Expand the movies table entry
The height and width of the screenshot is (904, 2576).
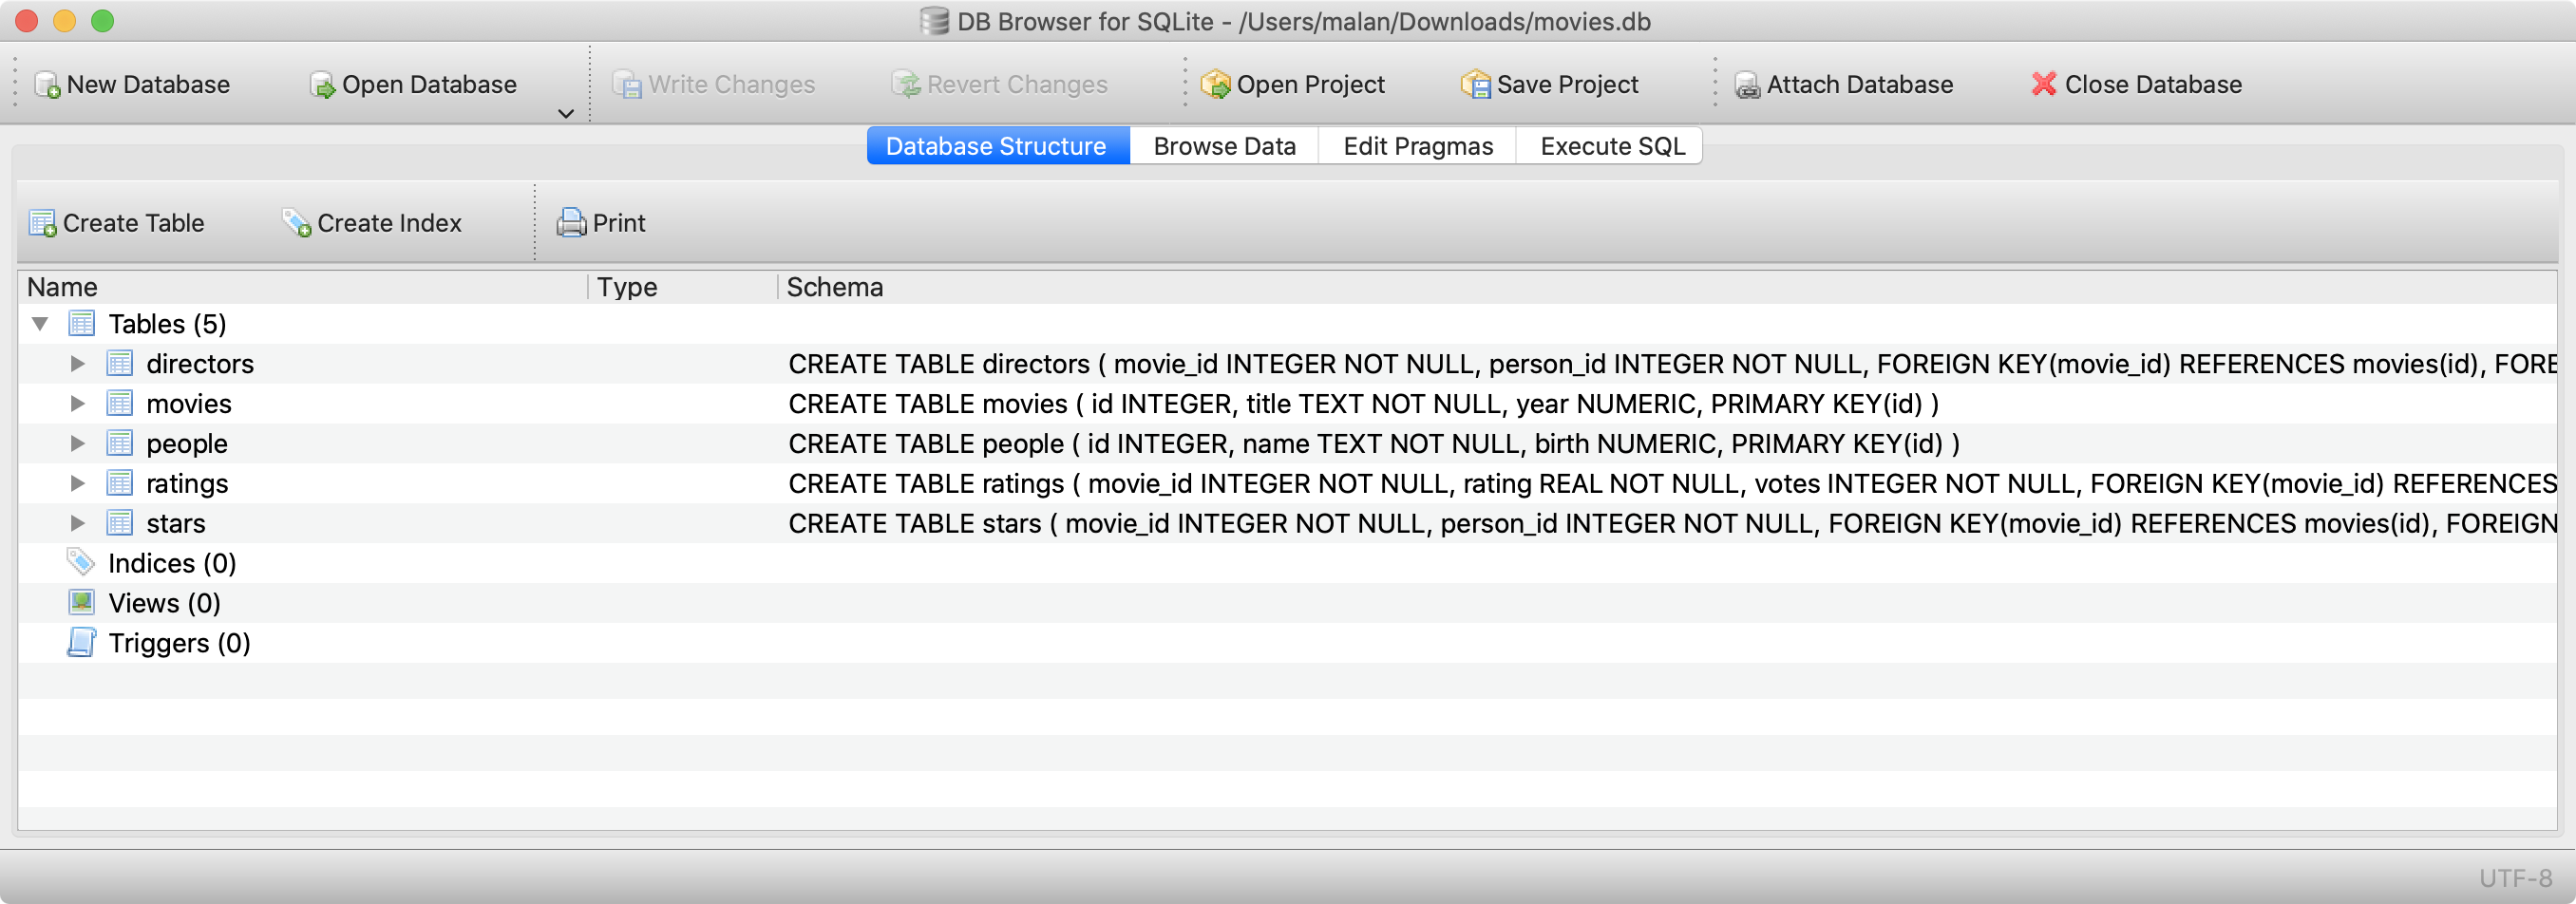pos(77,403)
